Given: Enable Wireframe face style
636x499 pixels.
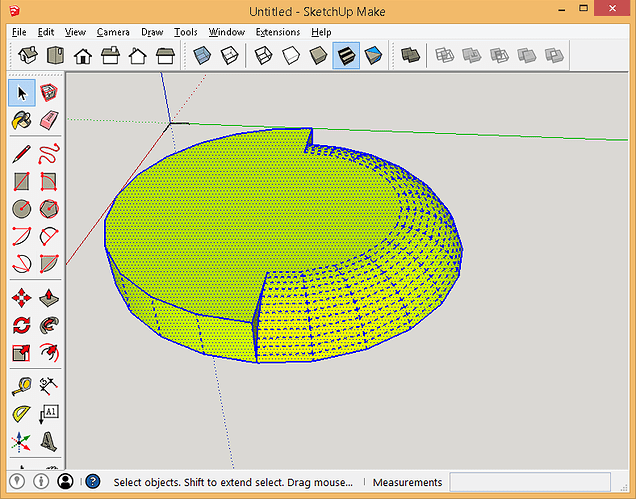Looking at the screenshot, I should [263, 56].
